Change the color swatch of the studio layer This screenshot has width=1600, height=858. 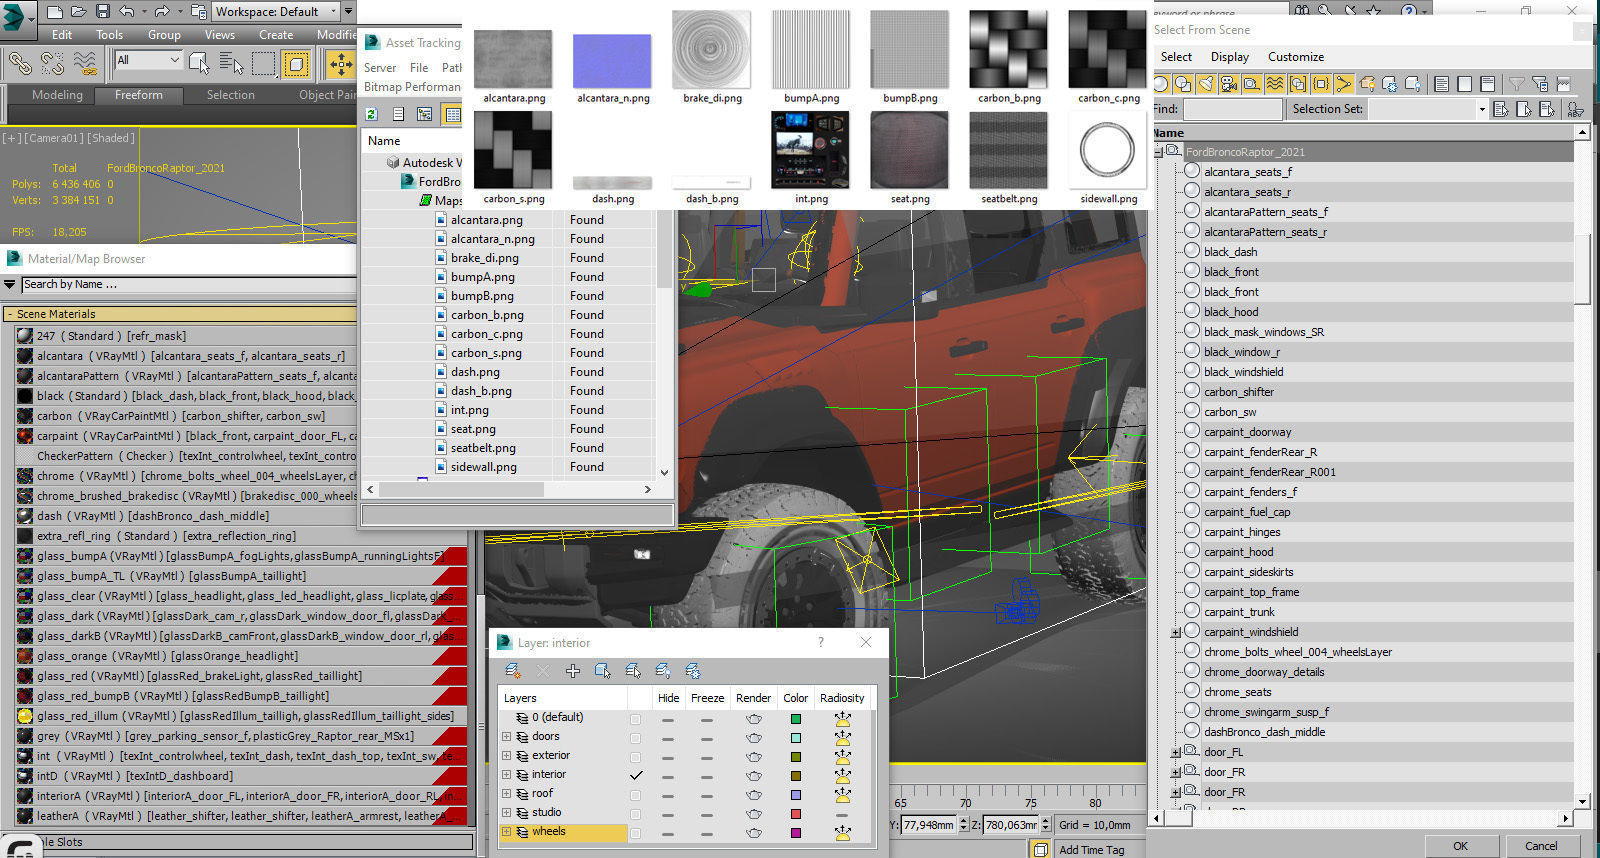(x=796, y=814)
